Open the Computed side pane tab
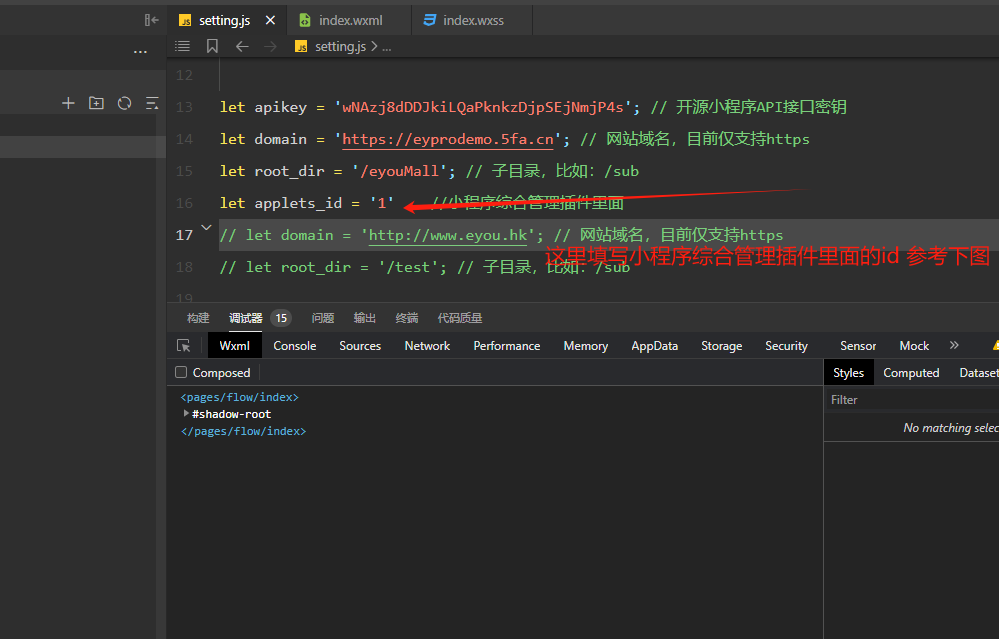The width and height of the screenshot is (999, 639). pyautogui.click(x=911, y=373)
